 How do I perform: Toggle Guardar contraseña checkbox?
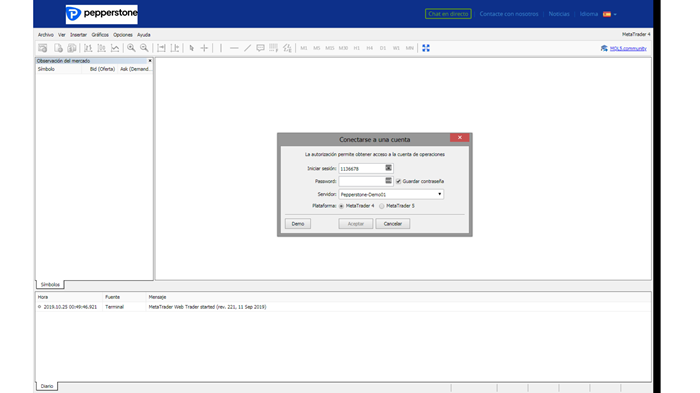coord(398,181)
